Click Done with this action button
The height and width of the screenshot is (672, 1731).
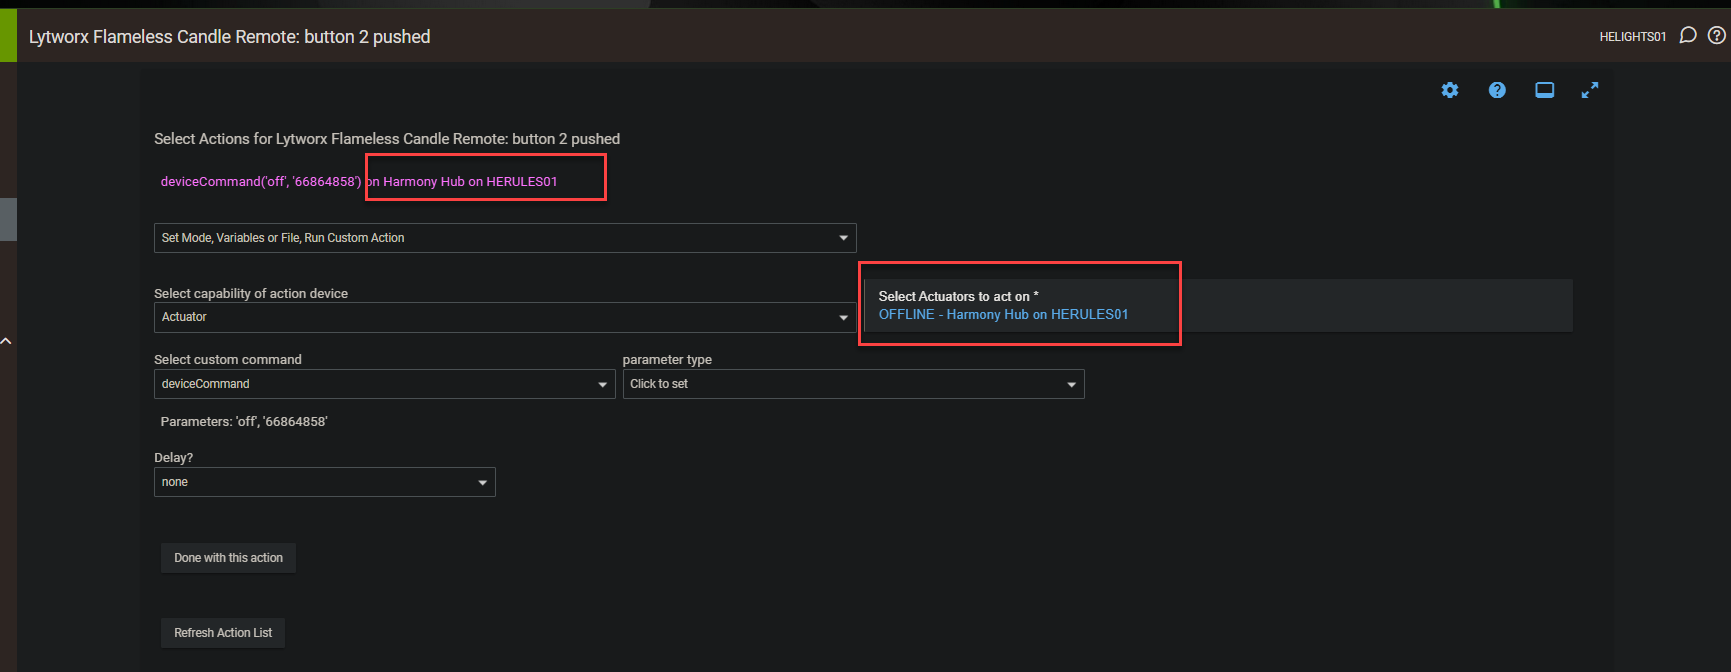pyautogui.click(x=228, y=558)
